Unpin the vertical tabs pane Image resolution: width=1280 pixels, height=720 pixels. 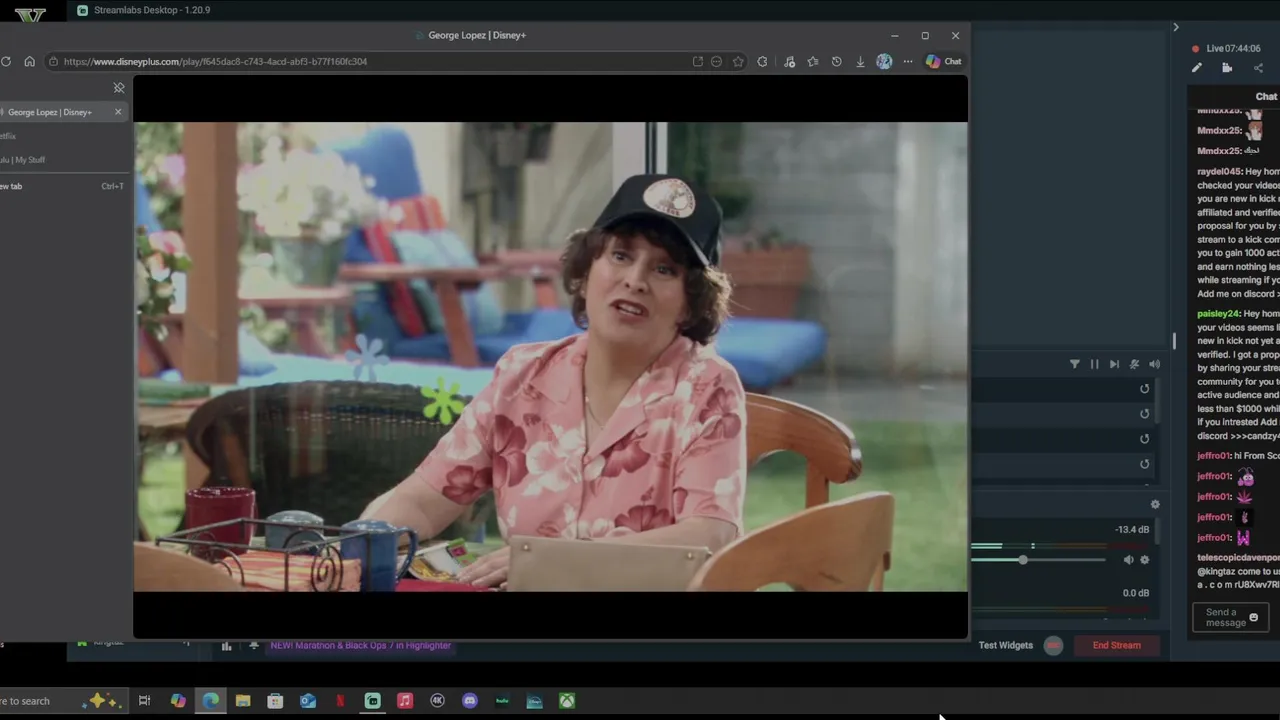[x=119, y=88]
